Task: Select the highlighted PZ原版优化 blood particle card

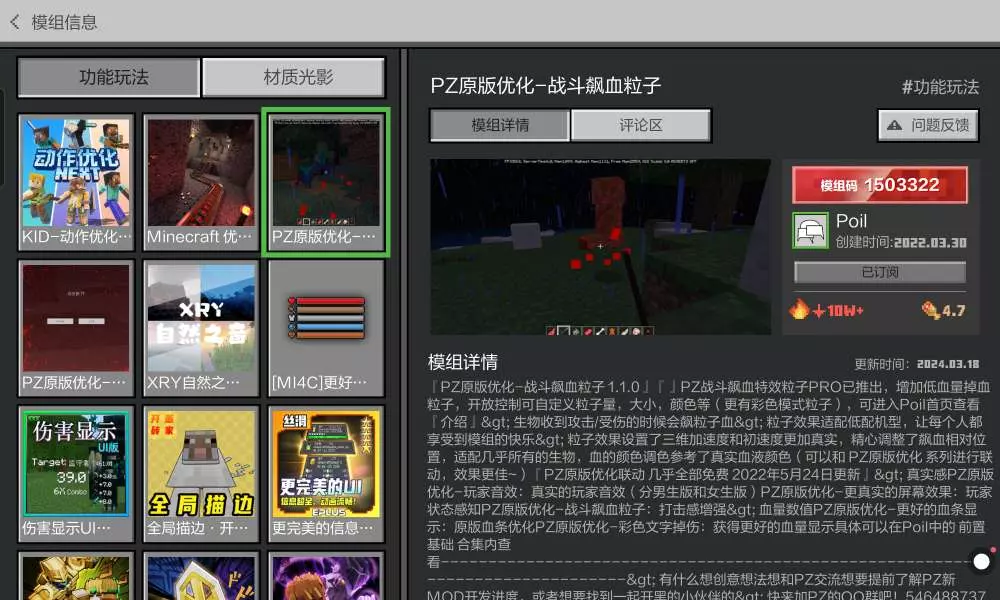Action: click(326, 182)
